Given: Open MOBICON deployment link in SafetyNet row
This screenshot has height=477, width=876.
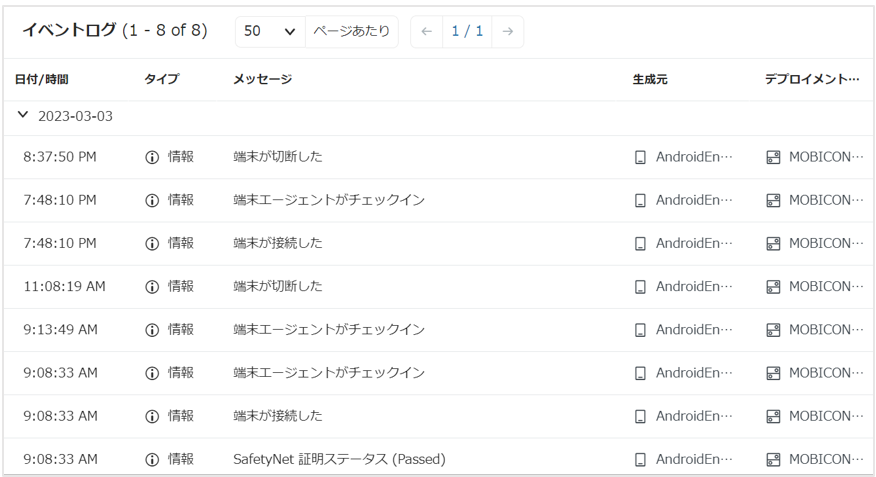Looking at the screenshot, I should [823, 460].
